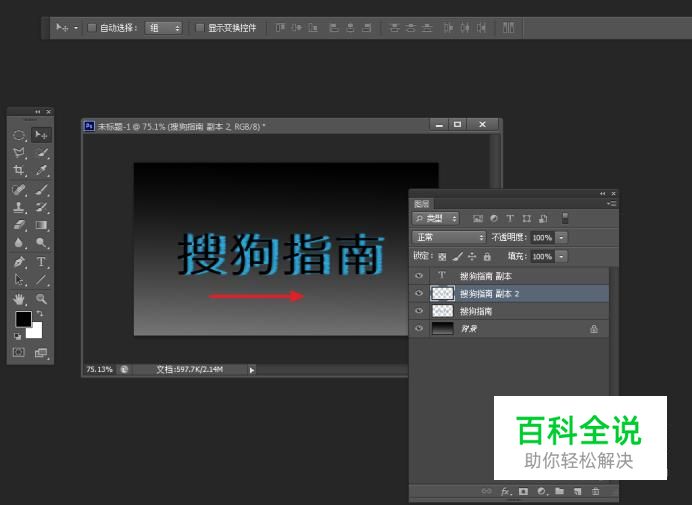The image size is (692, 505).
Task: Select the History Brush tool
Action: [41, 207]
